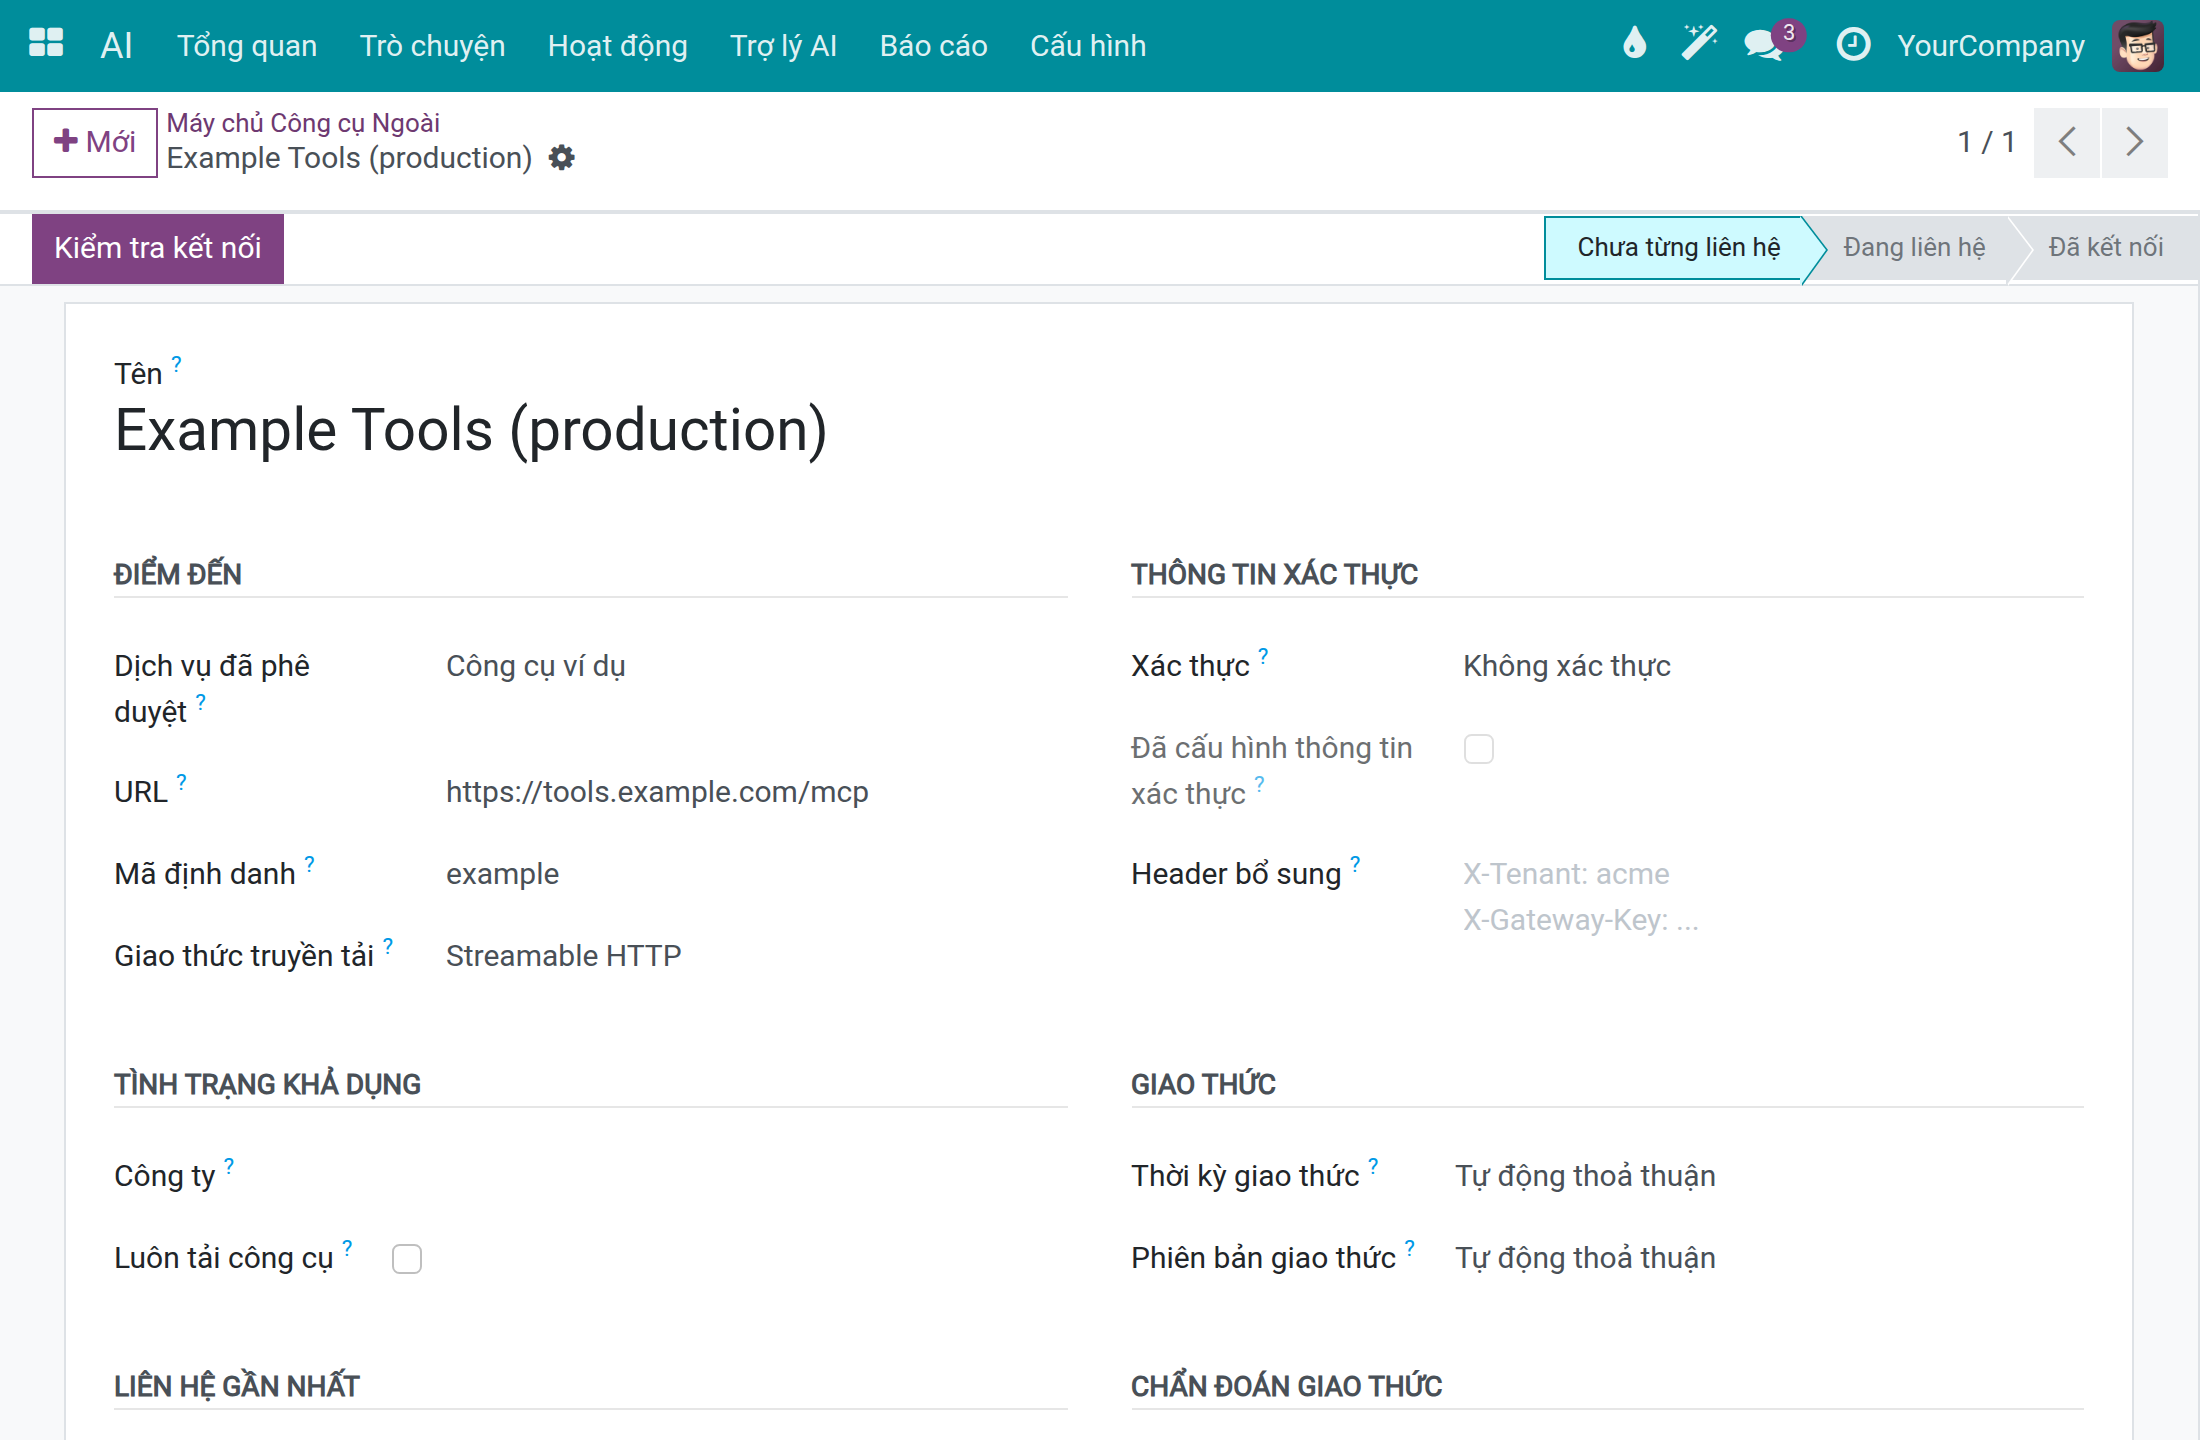Click the magic wand icon
Viewport: 2200px width, 1440px height.
[1699, 44]
